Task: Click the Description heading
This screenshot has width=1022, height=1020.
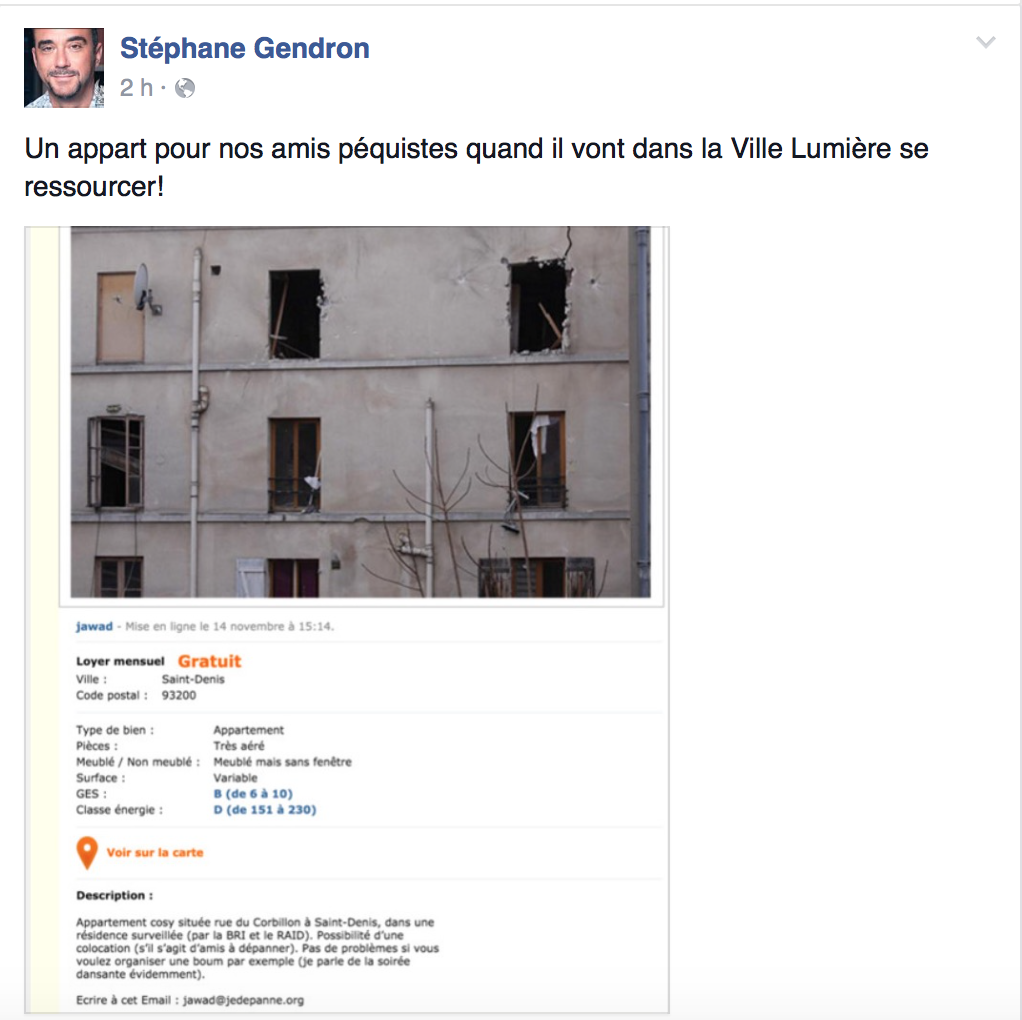Action: click(115, 896)
